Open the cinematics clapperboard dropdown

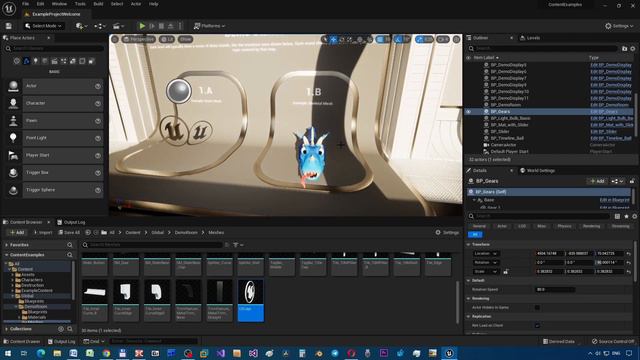tap(118, 26)
